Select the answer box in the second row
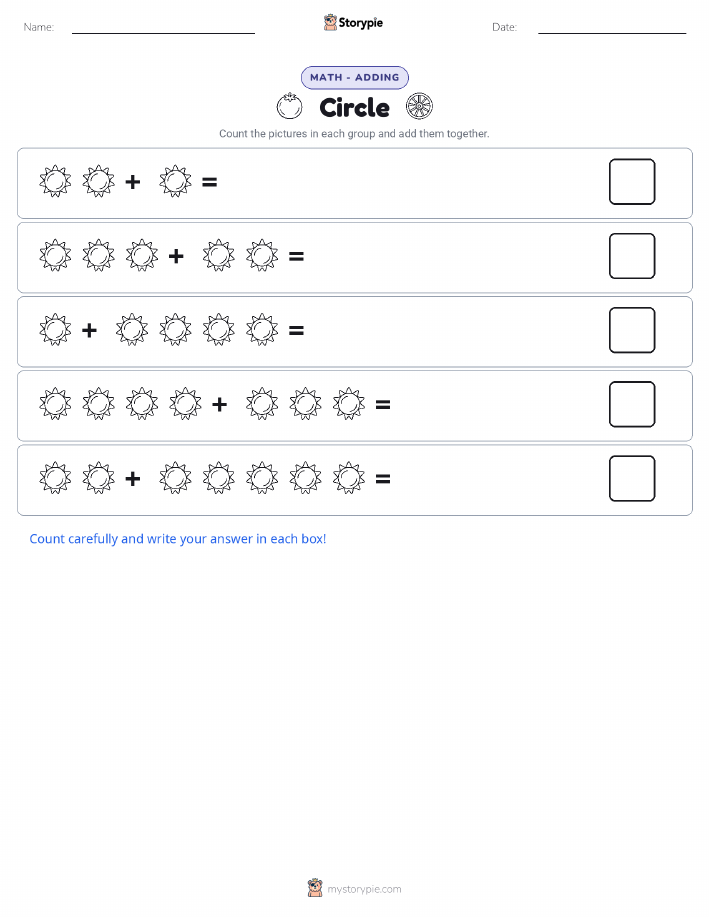Viewport: 709px width, 917px height. click(632, 256)
